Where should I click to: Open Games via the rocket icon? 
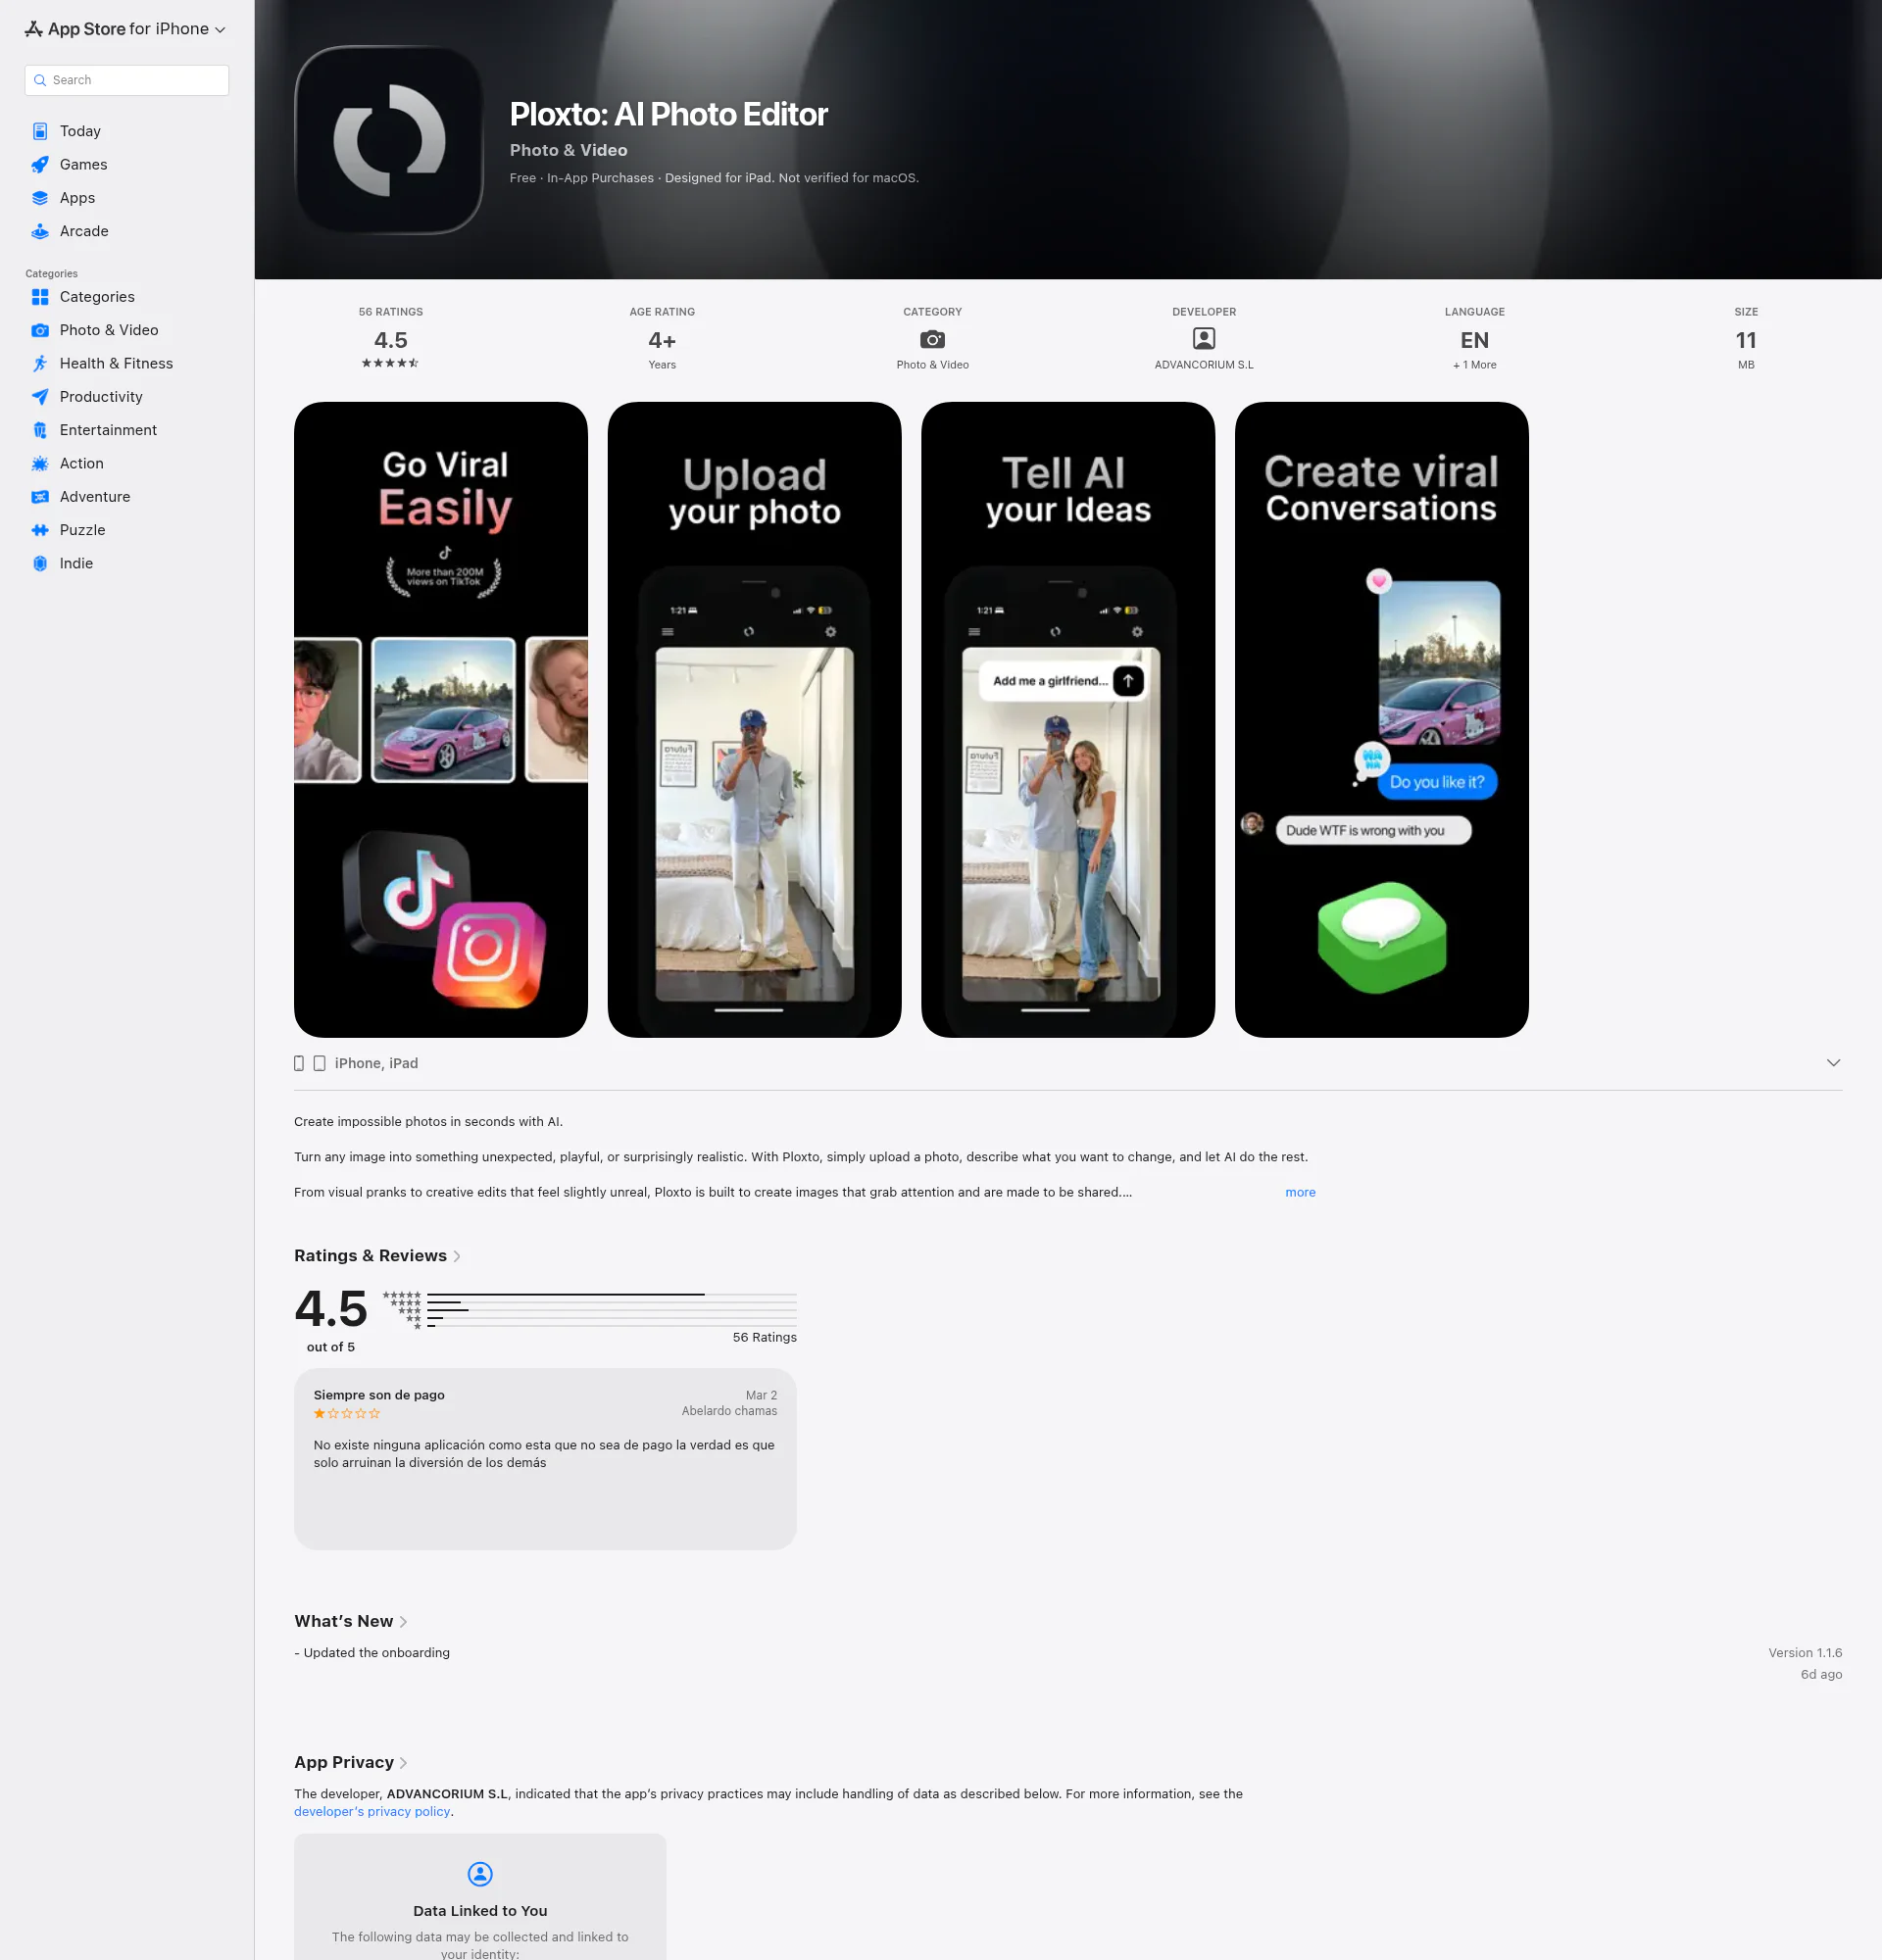(40, 165)
